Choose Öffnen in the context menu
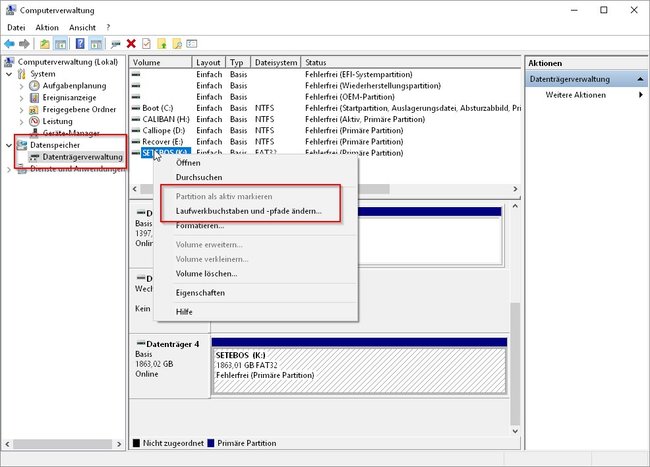 click(256, 163)
